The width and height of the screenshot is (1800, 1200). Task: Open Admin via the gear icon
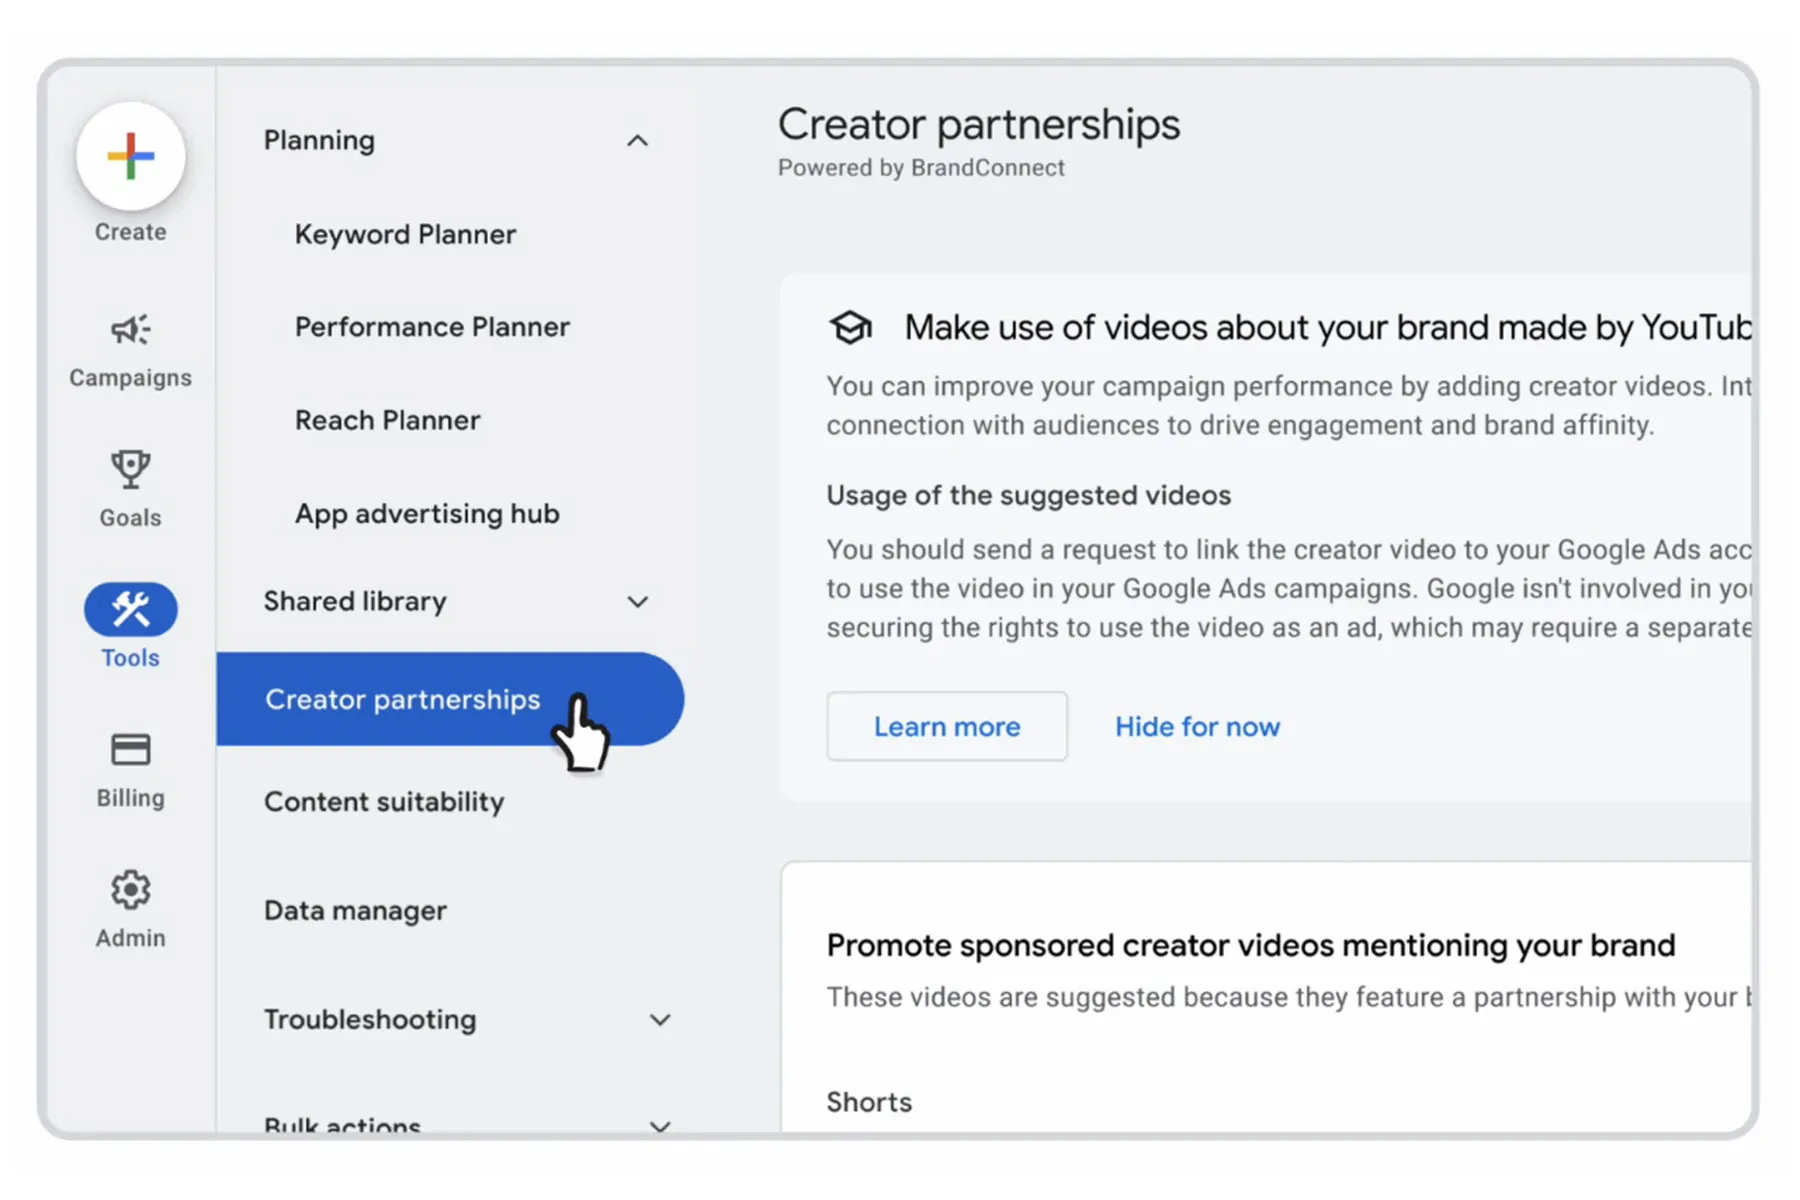point(130,889)
